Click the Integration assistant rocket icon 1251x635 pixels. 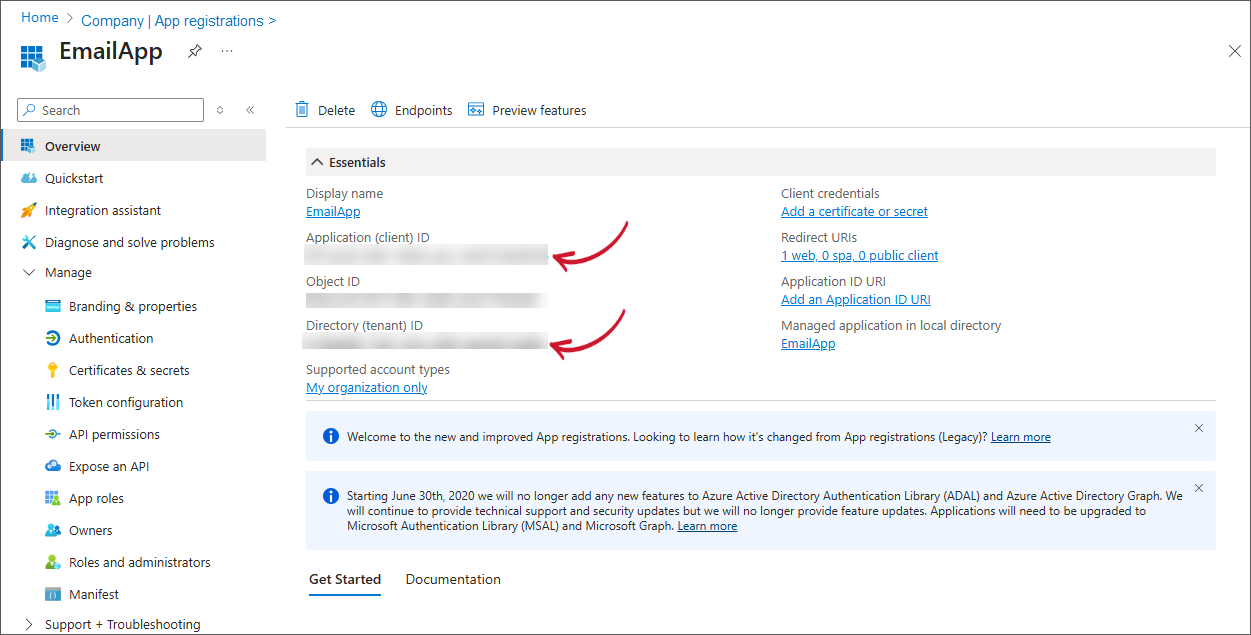pyautogui.click(x=28, y=210)
